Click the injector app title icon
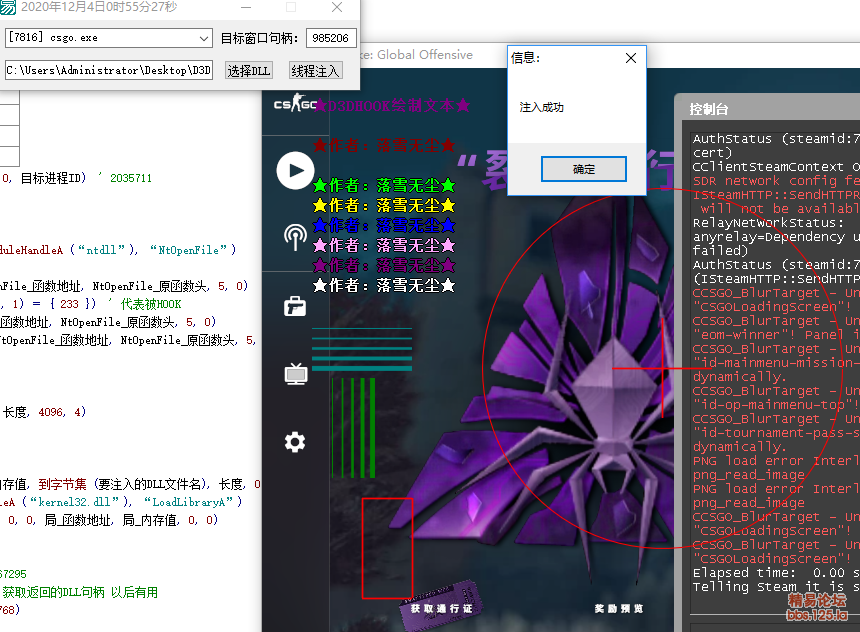This screenshot has width=860, height=632. [x=8, y=7]
